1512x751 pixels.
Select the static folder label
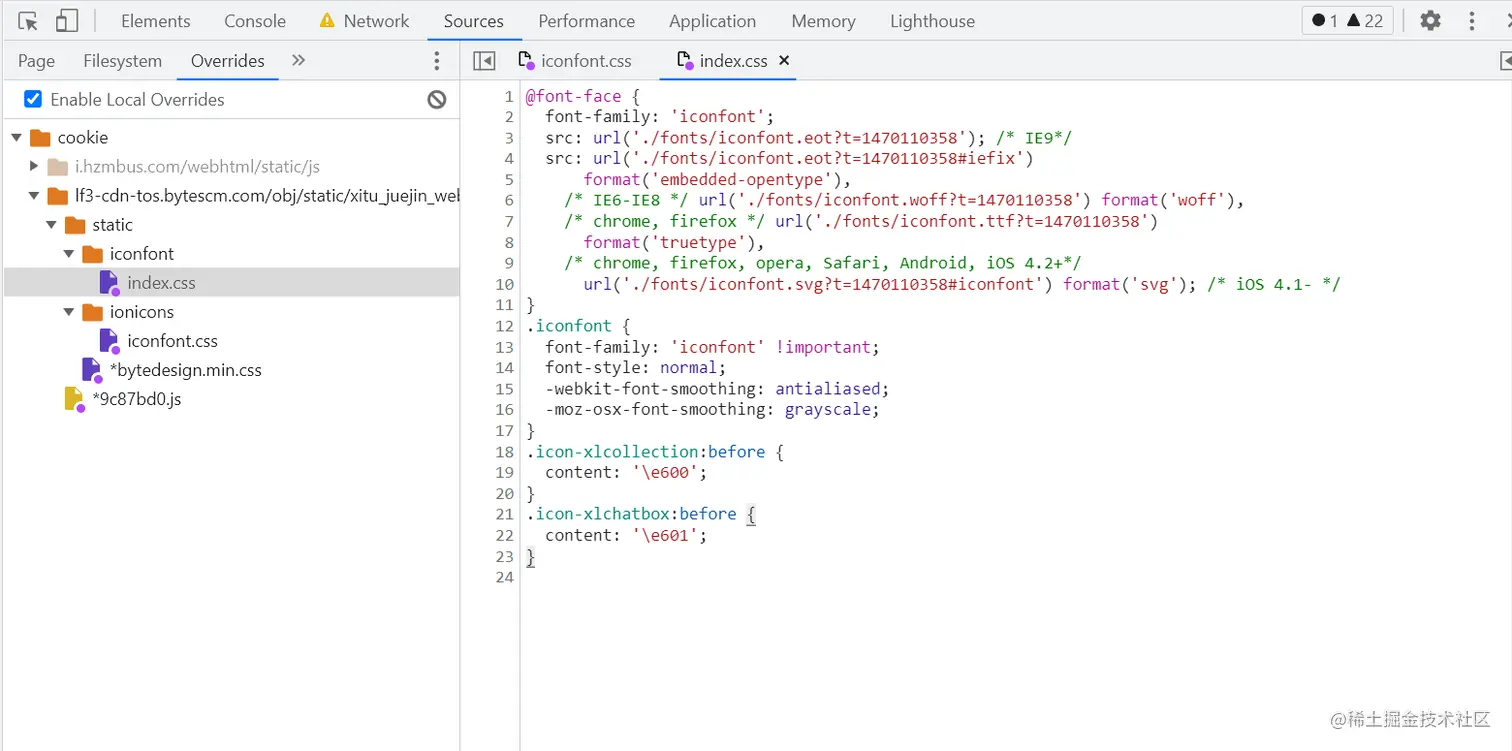click(112, 225)
